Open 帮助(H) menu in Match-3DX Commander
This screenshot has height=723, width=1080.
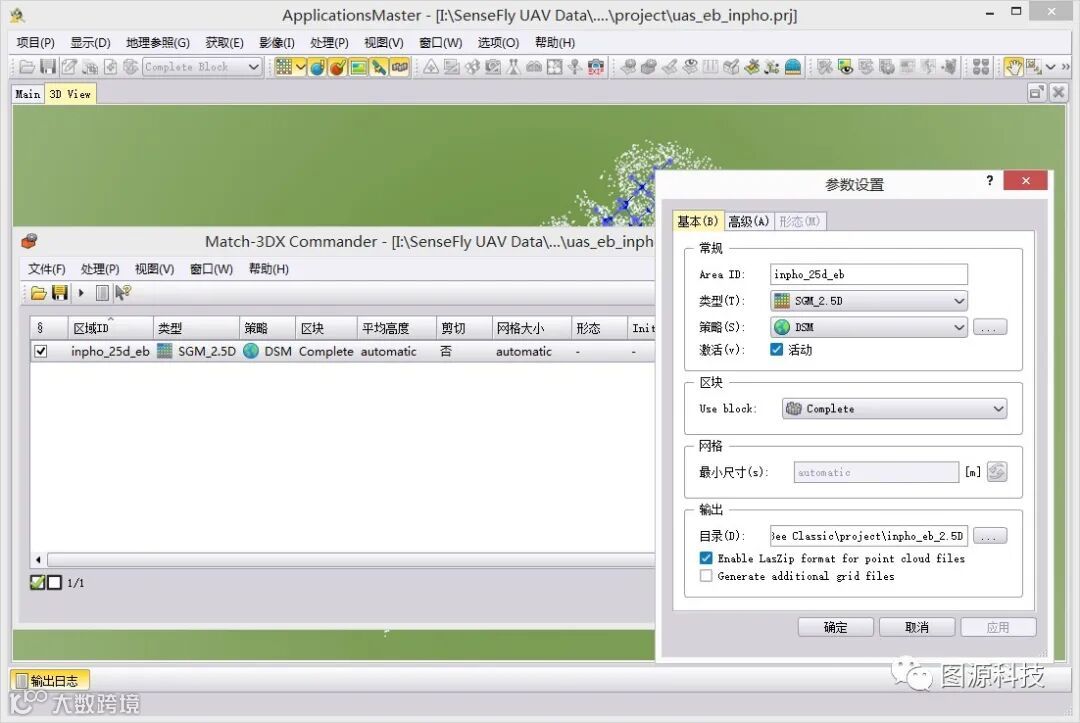click(x=269, y=269)
